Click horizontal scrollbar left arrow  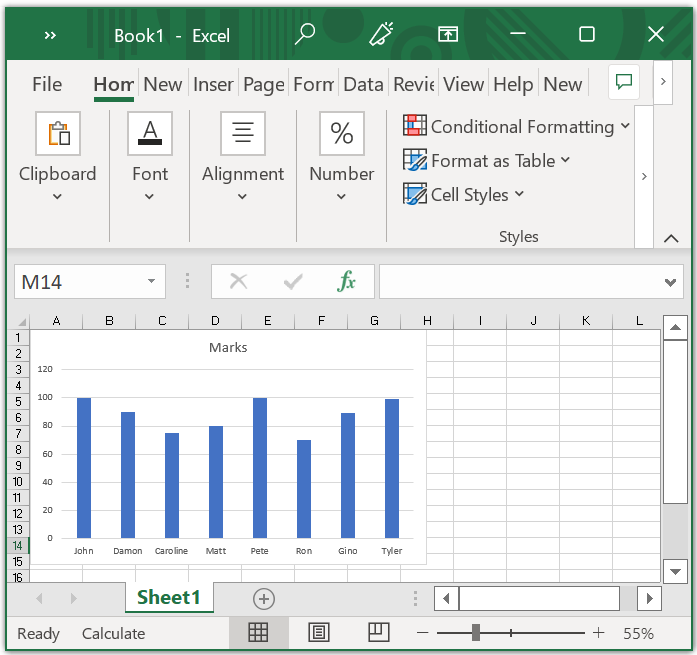pos(446,599)
